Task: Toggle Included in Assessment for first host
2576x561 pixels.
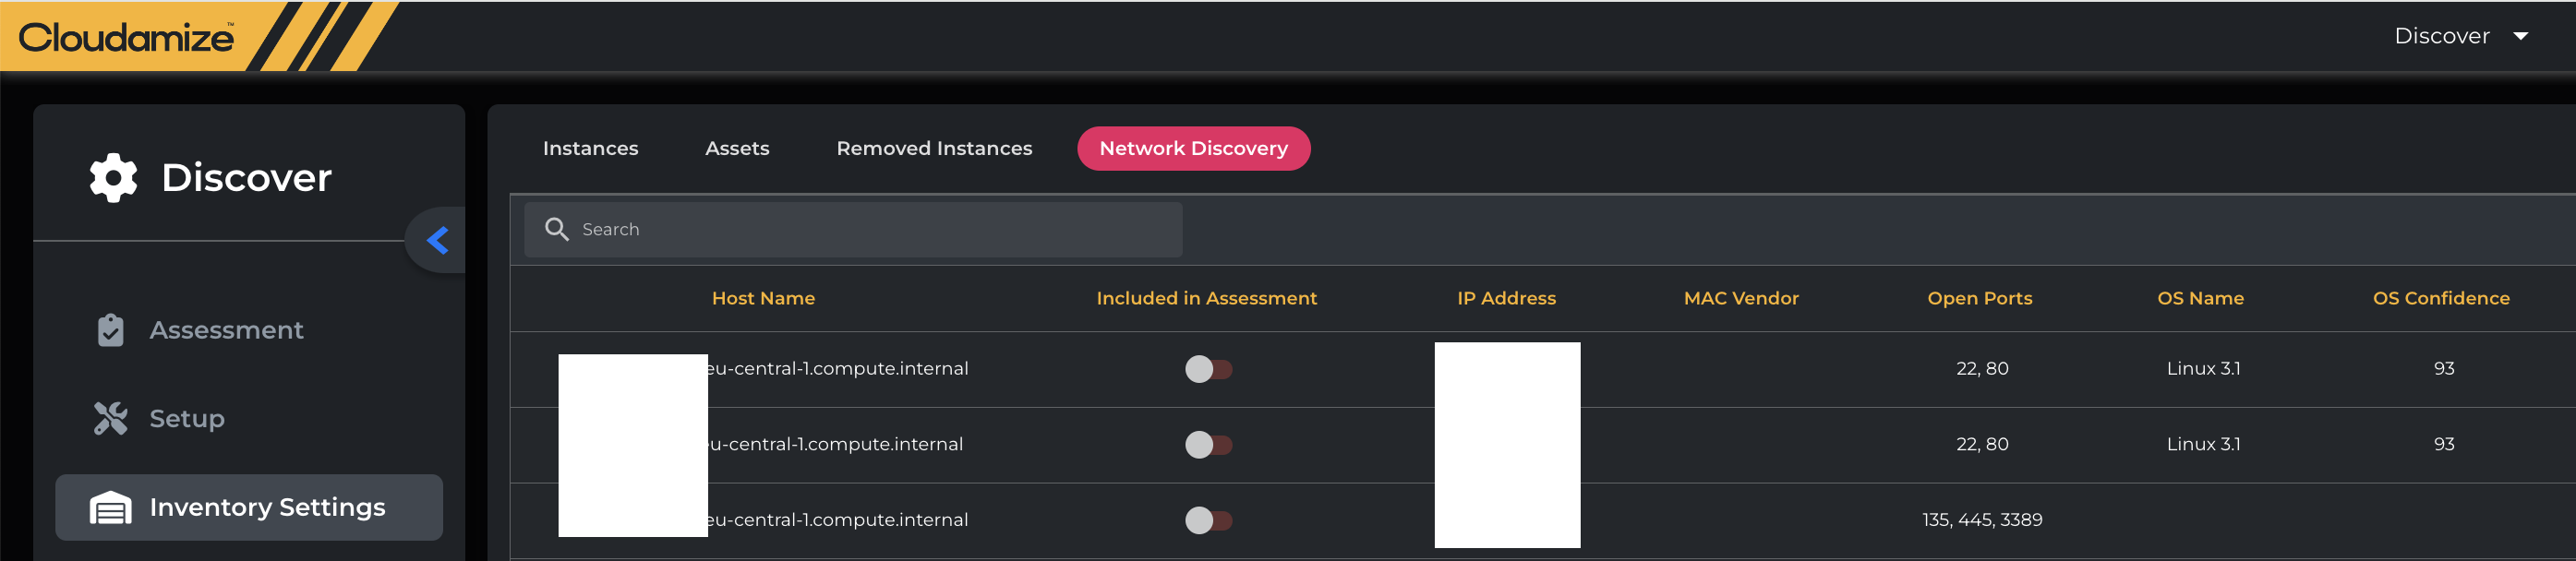Action: click(1208, 369)
